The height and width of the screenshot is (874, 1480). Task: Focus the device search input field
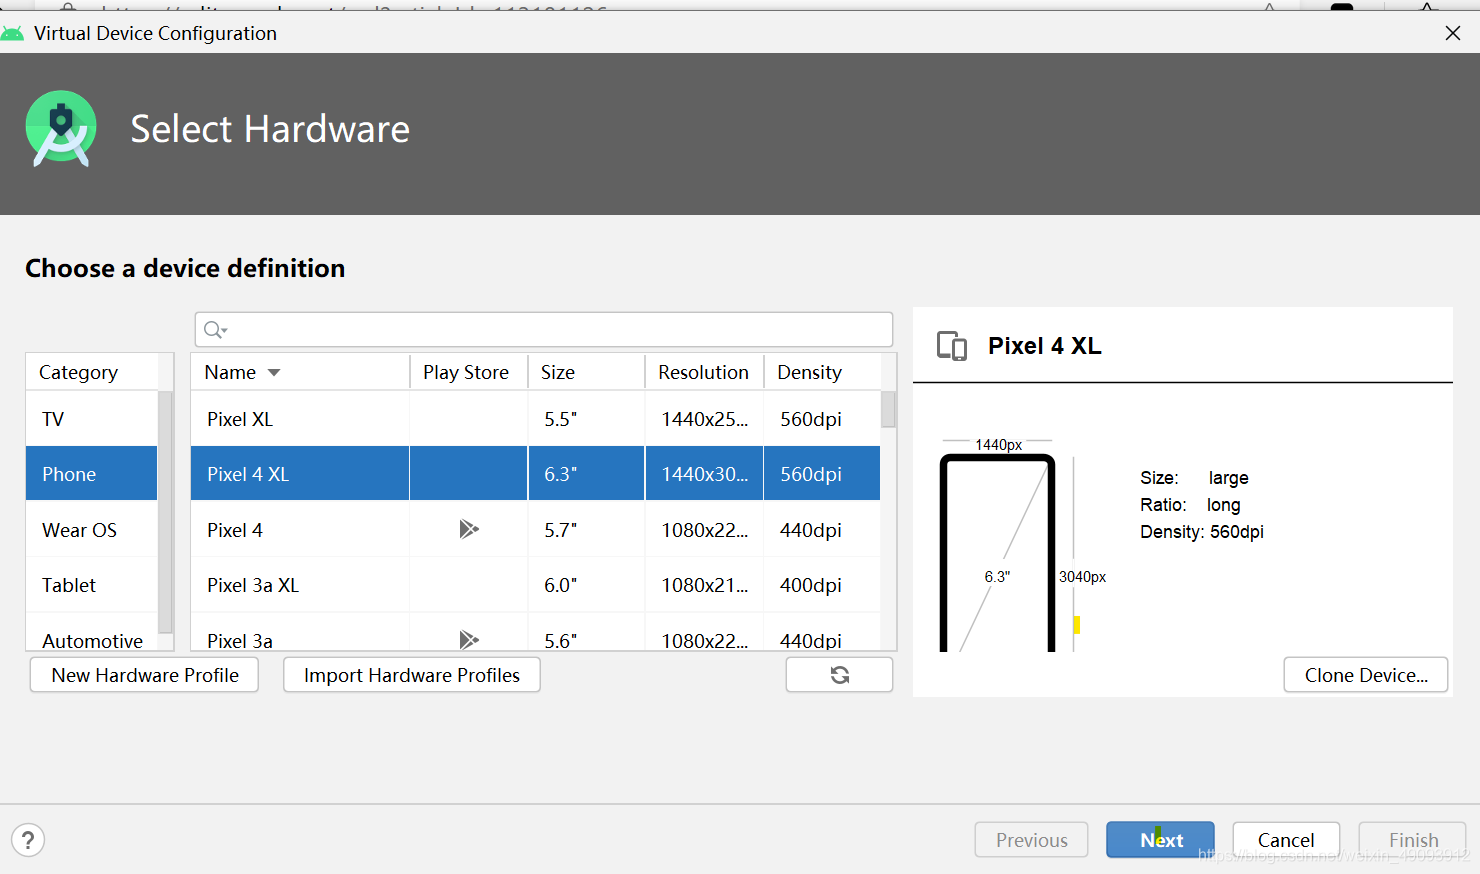tap(544, 330)
